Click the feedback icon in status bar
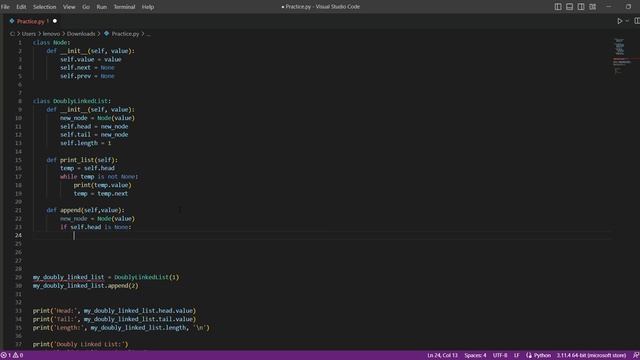The height and width of the screenshot is (360, 640). tap(636, 356)
